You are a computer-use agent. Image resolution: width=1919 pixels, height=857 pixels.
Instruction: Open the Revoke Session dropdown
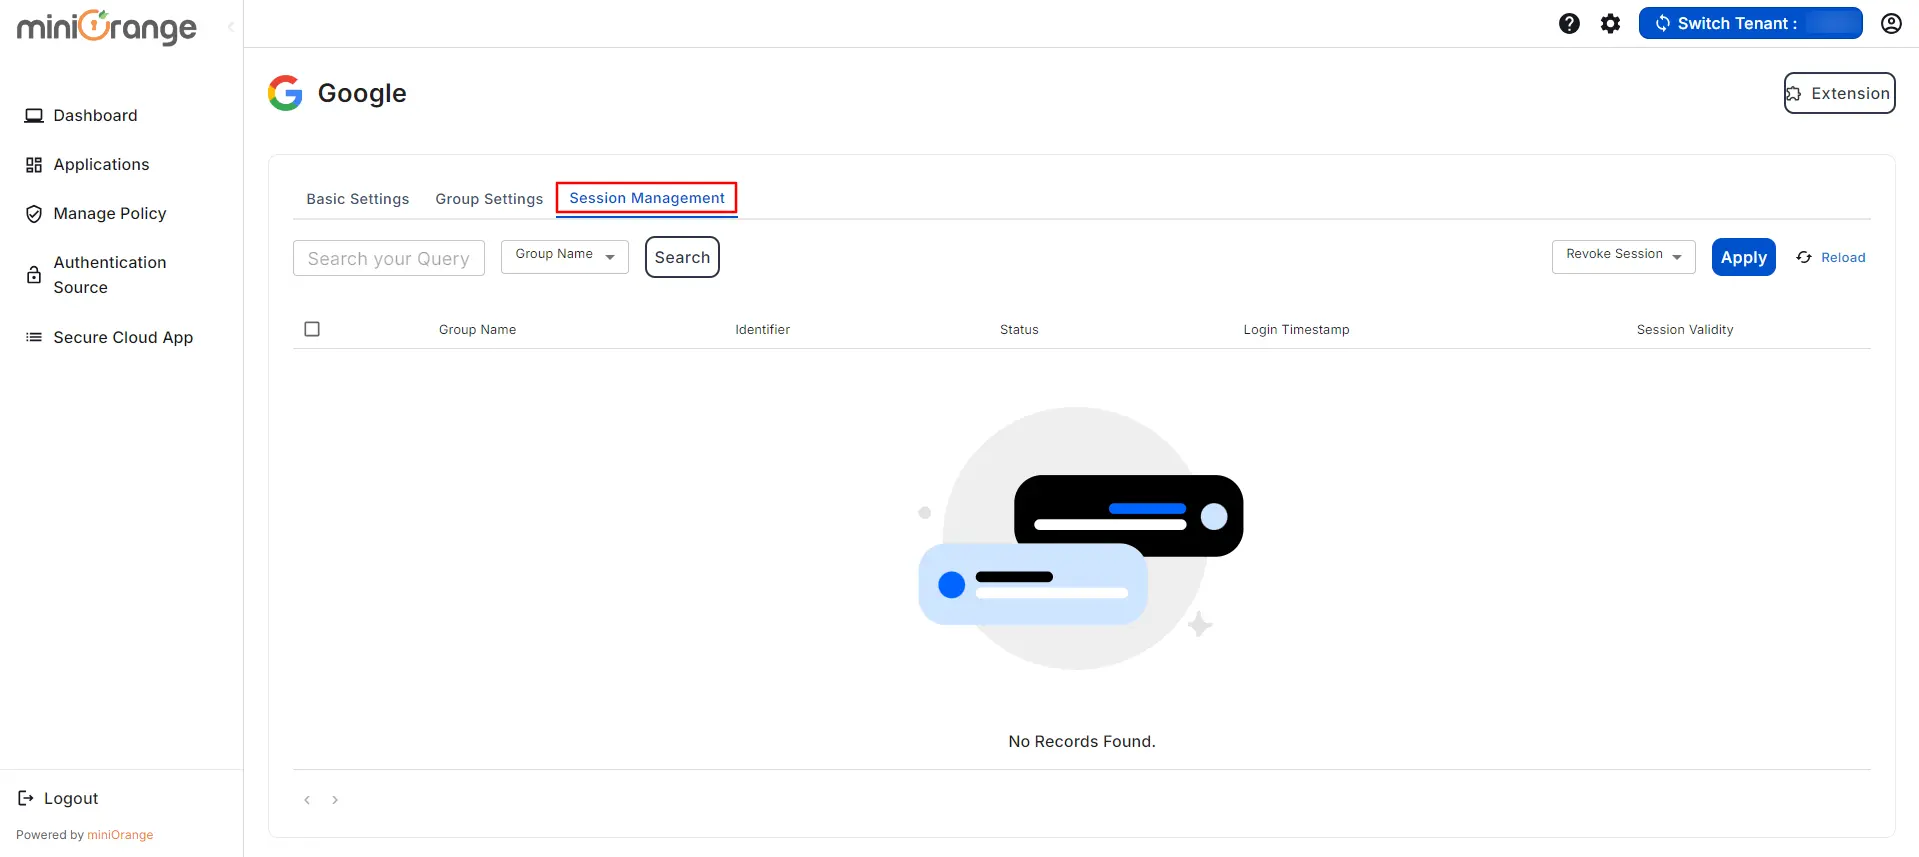coord(1624,257)
